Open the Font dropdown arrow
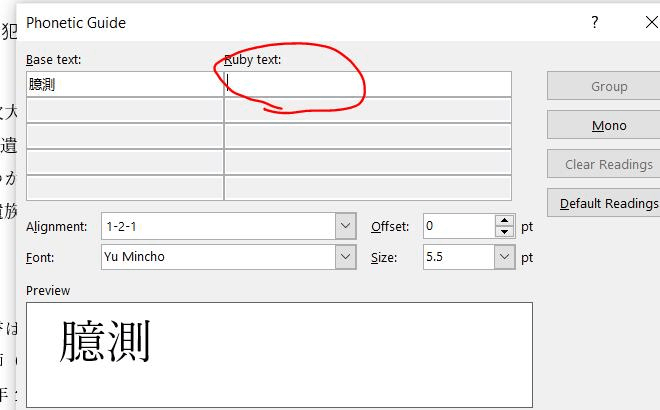 346,257
